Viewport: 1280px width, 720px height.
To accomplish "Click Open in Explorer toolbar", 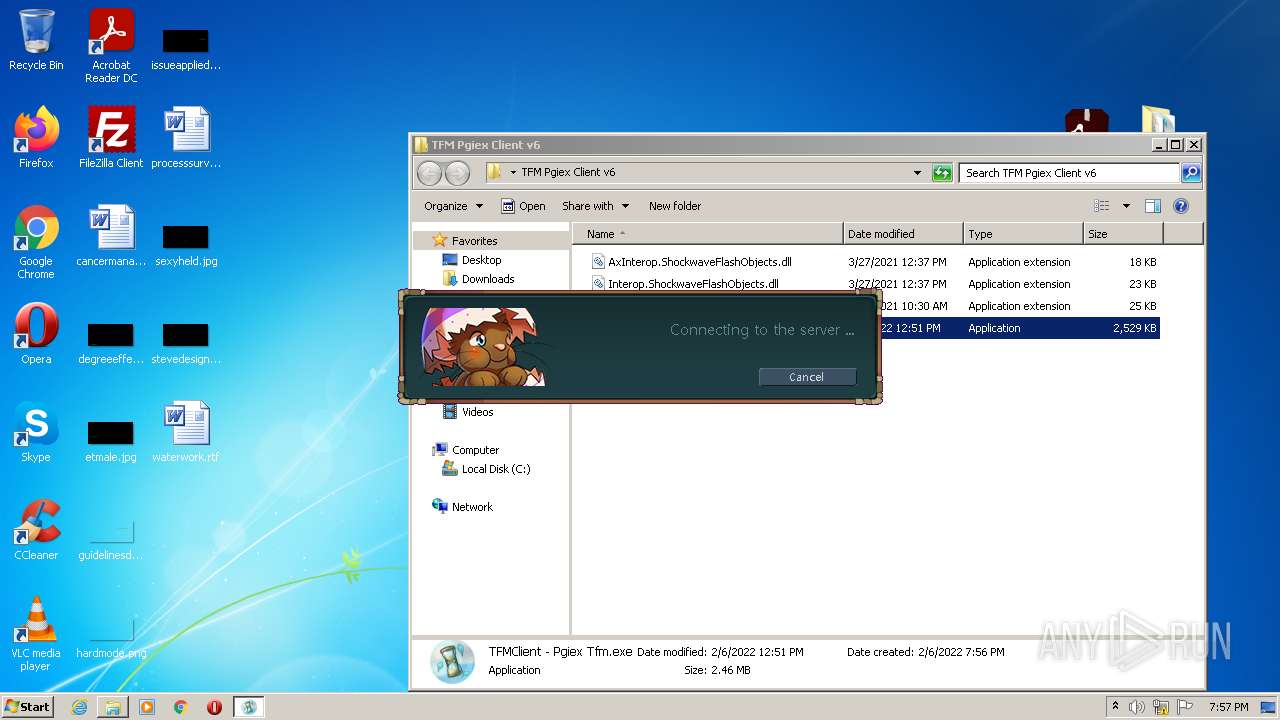I will [523, 206].
